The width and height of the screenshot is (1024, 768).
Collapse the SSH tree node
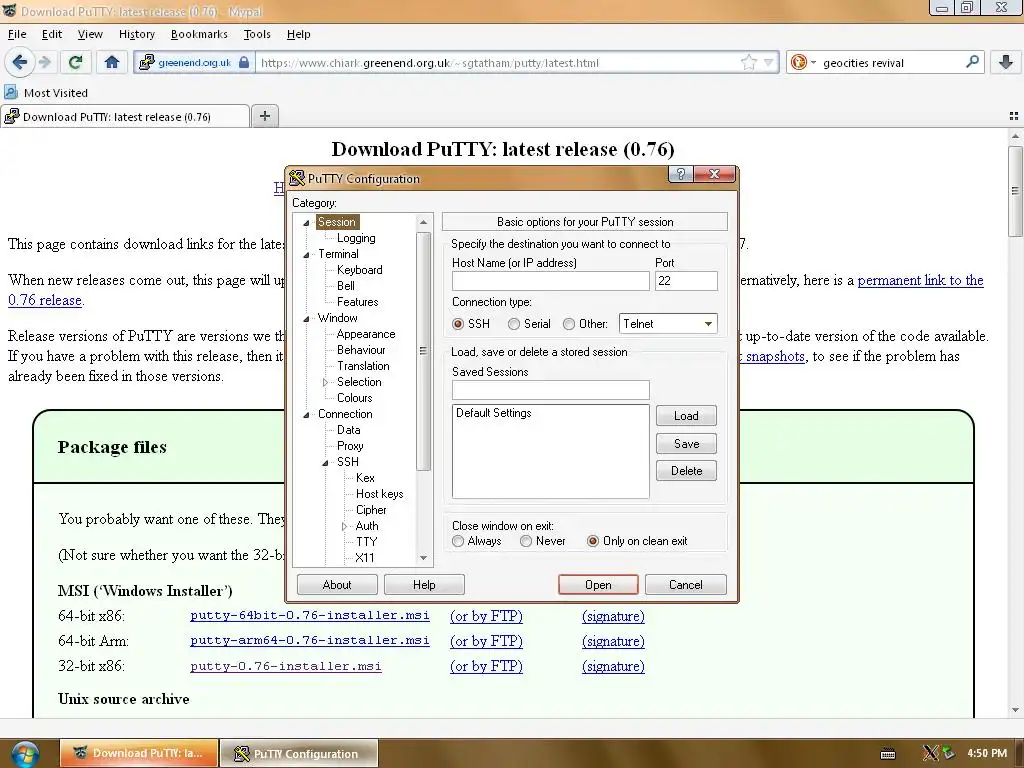click(325, 462)
